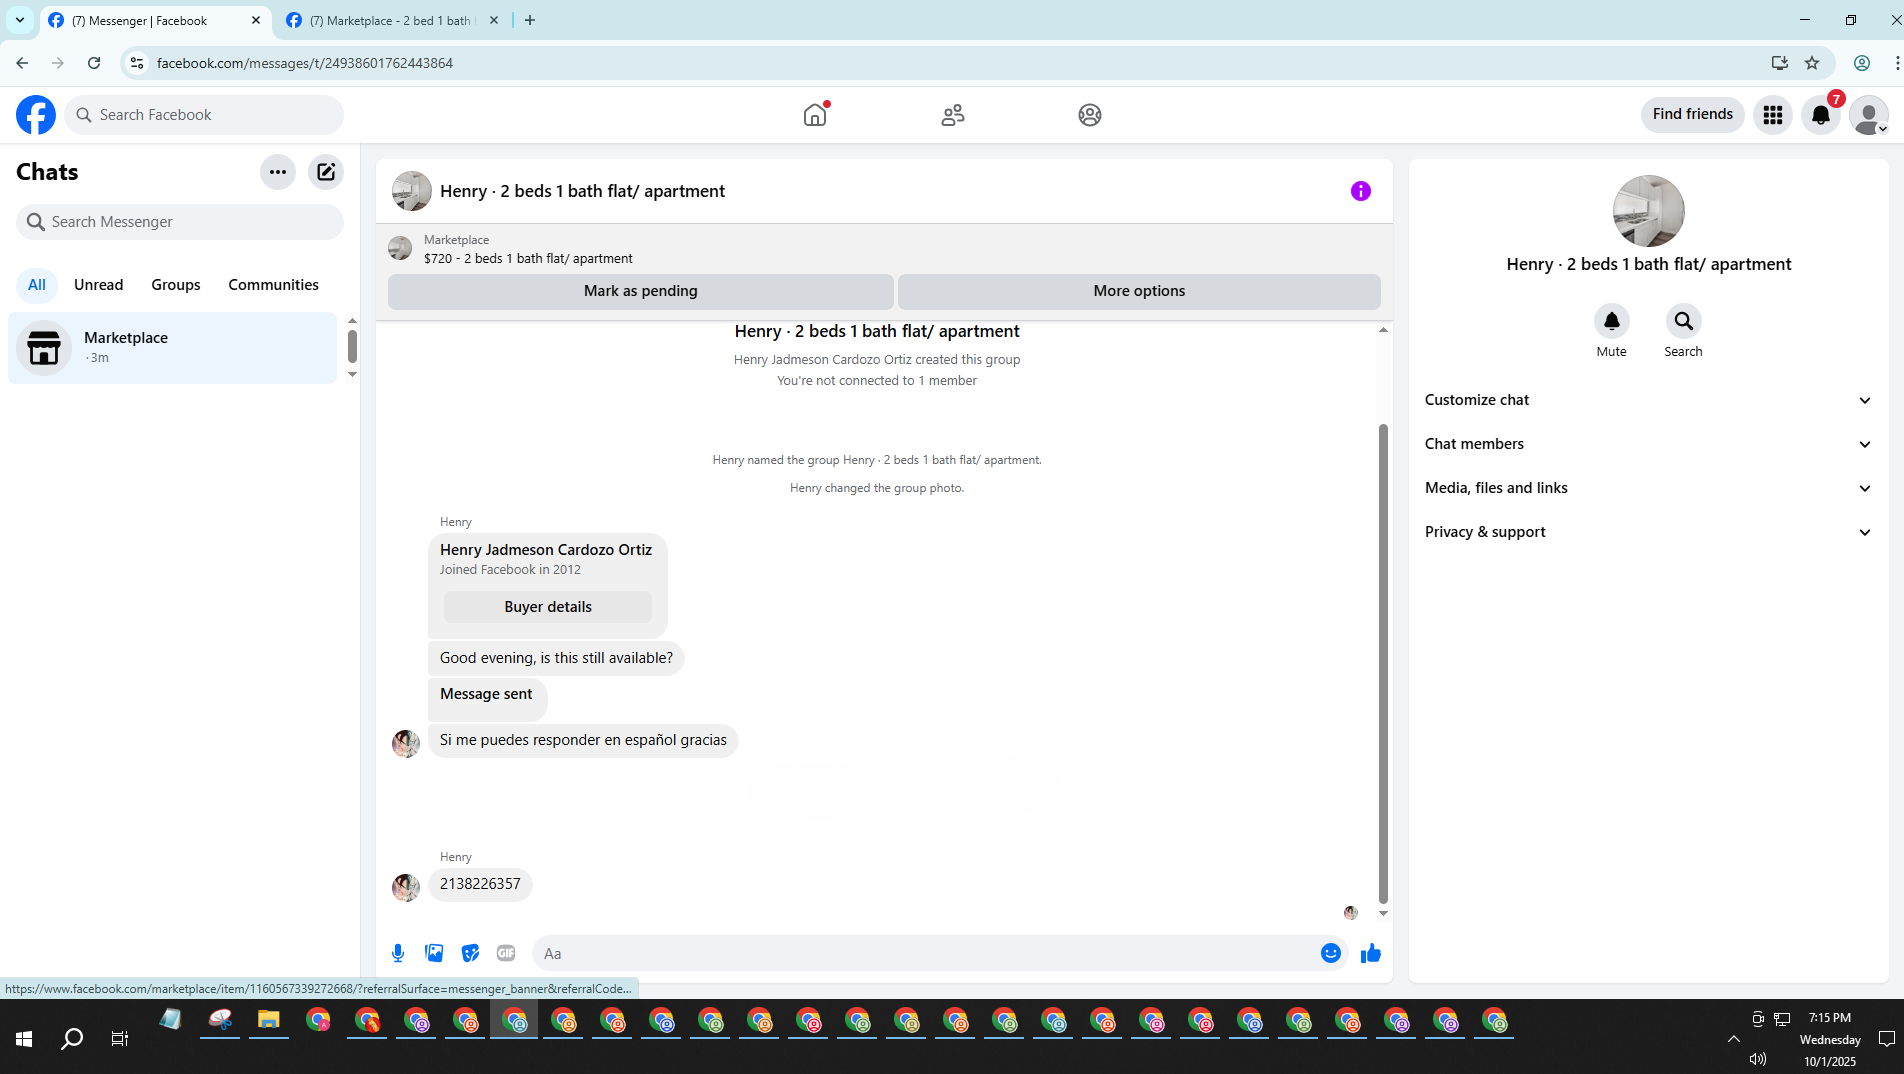Open File Explorer from taskbar
Screen dimensions: 1904x1074
click(268, 1021)
